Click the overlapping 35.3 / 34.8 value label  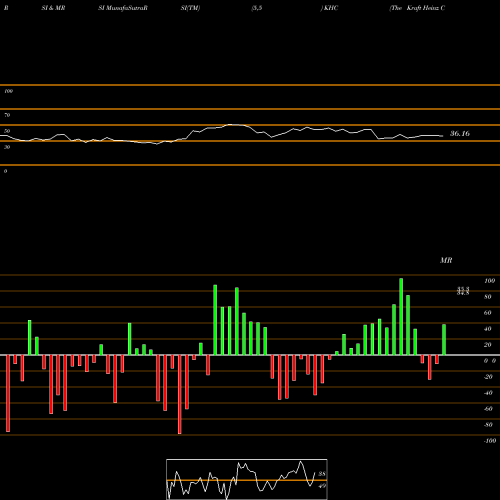pos(463,291)
